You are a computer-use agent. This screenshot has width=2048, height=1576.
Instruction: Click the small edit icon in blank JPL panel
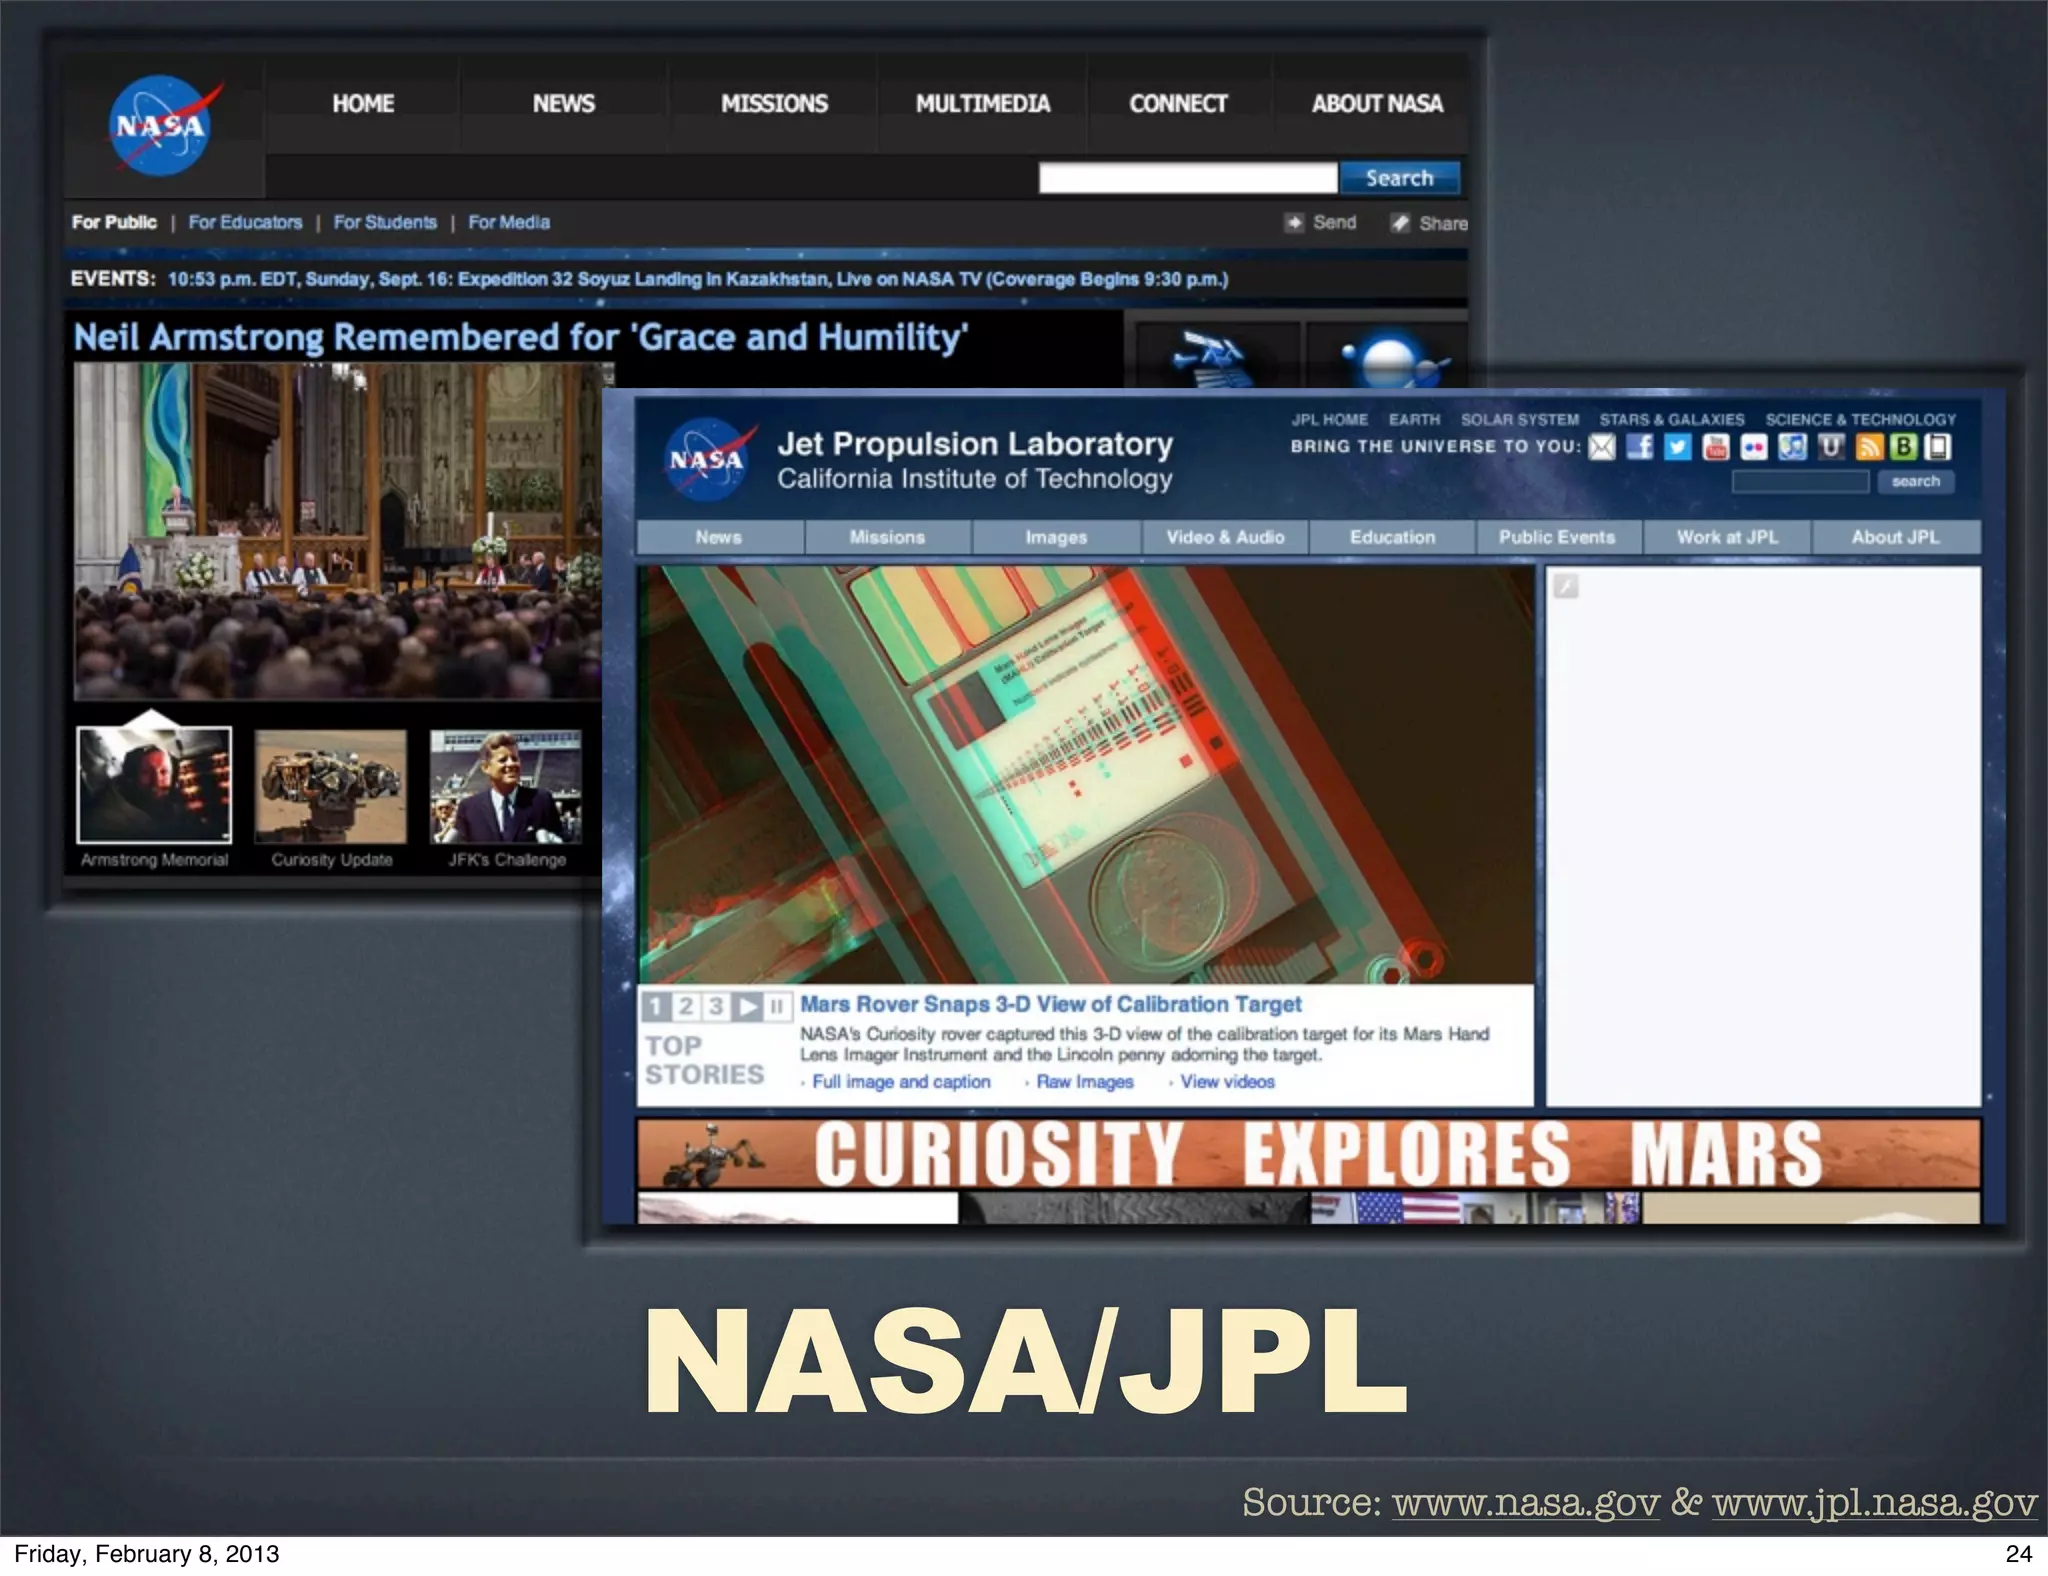(x=1566, y=586)
